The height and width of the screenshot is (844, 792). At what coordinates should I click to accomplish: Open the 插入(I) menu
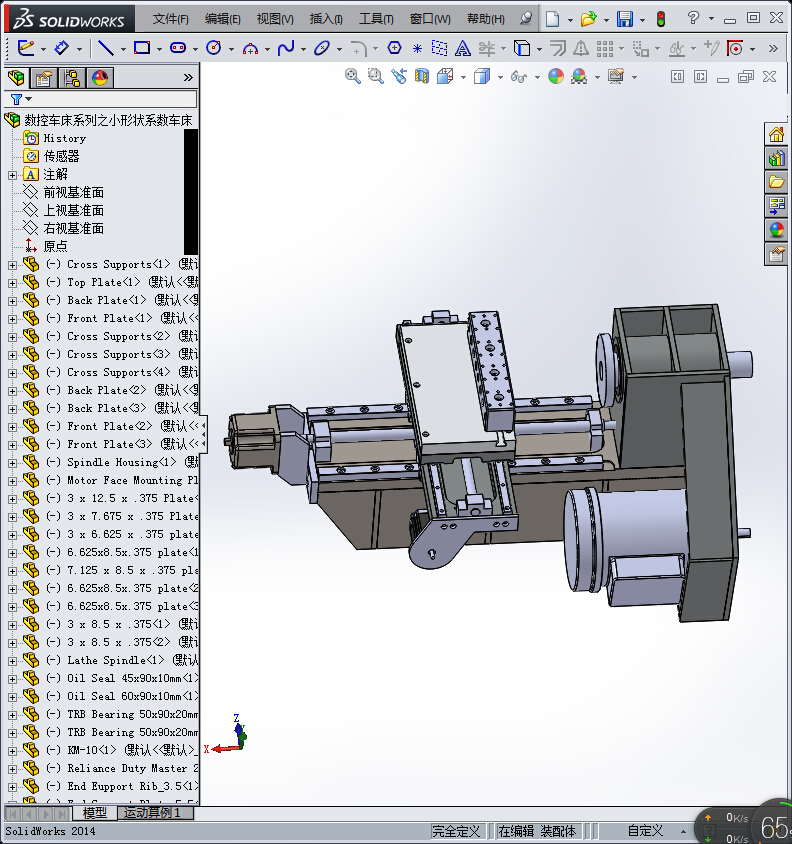pos(326,19)
